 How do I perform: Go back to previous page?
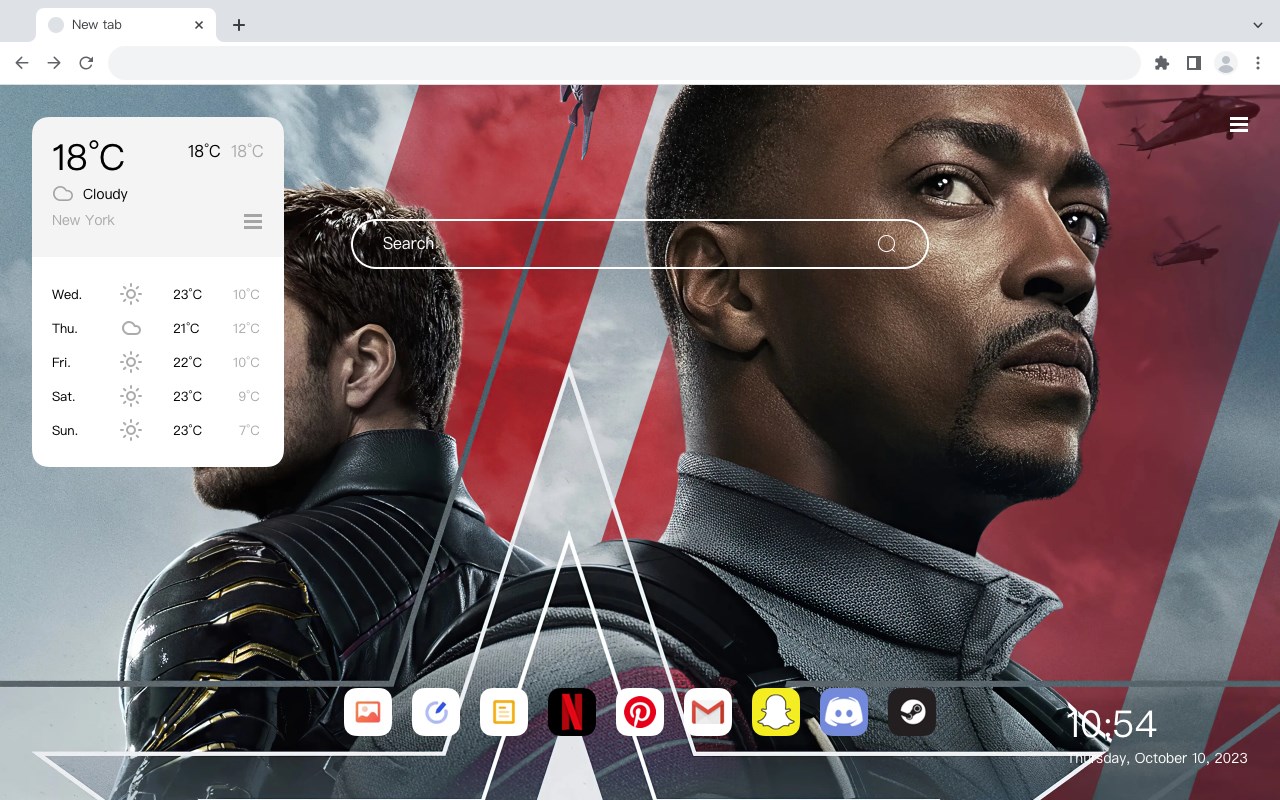(22, 63)
